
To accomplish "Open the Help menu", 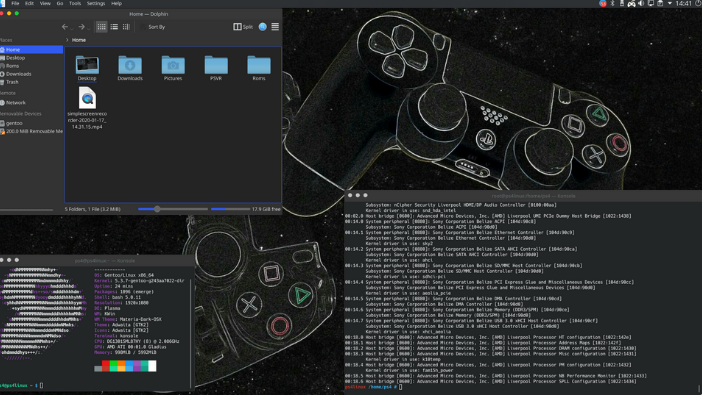I will 116,3.
